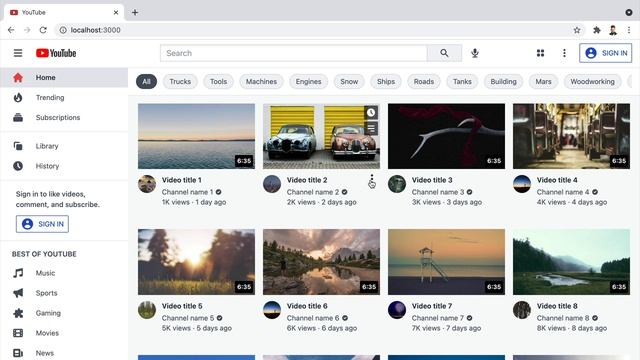Image resolution: width=640 pixels, height=360 pixels.
Task: Click Channel name 8 avatar
Action: tap(522, 310)
